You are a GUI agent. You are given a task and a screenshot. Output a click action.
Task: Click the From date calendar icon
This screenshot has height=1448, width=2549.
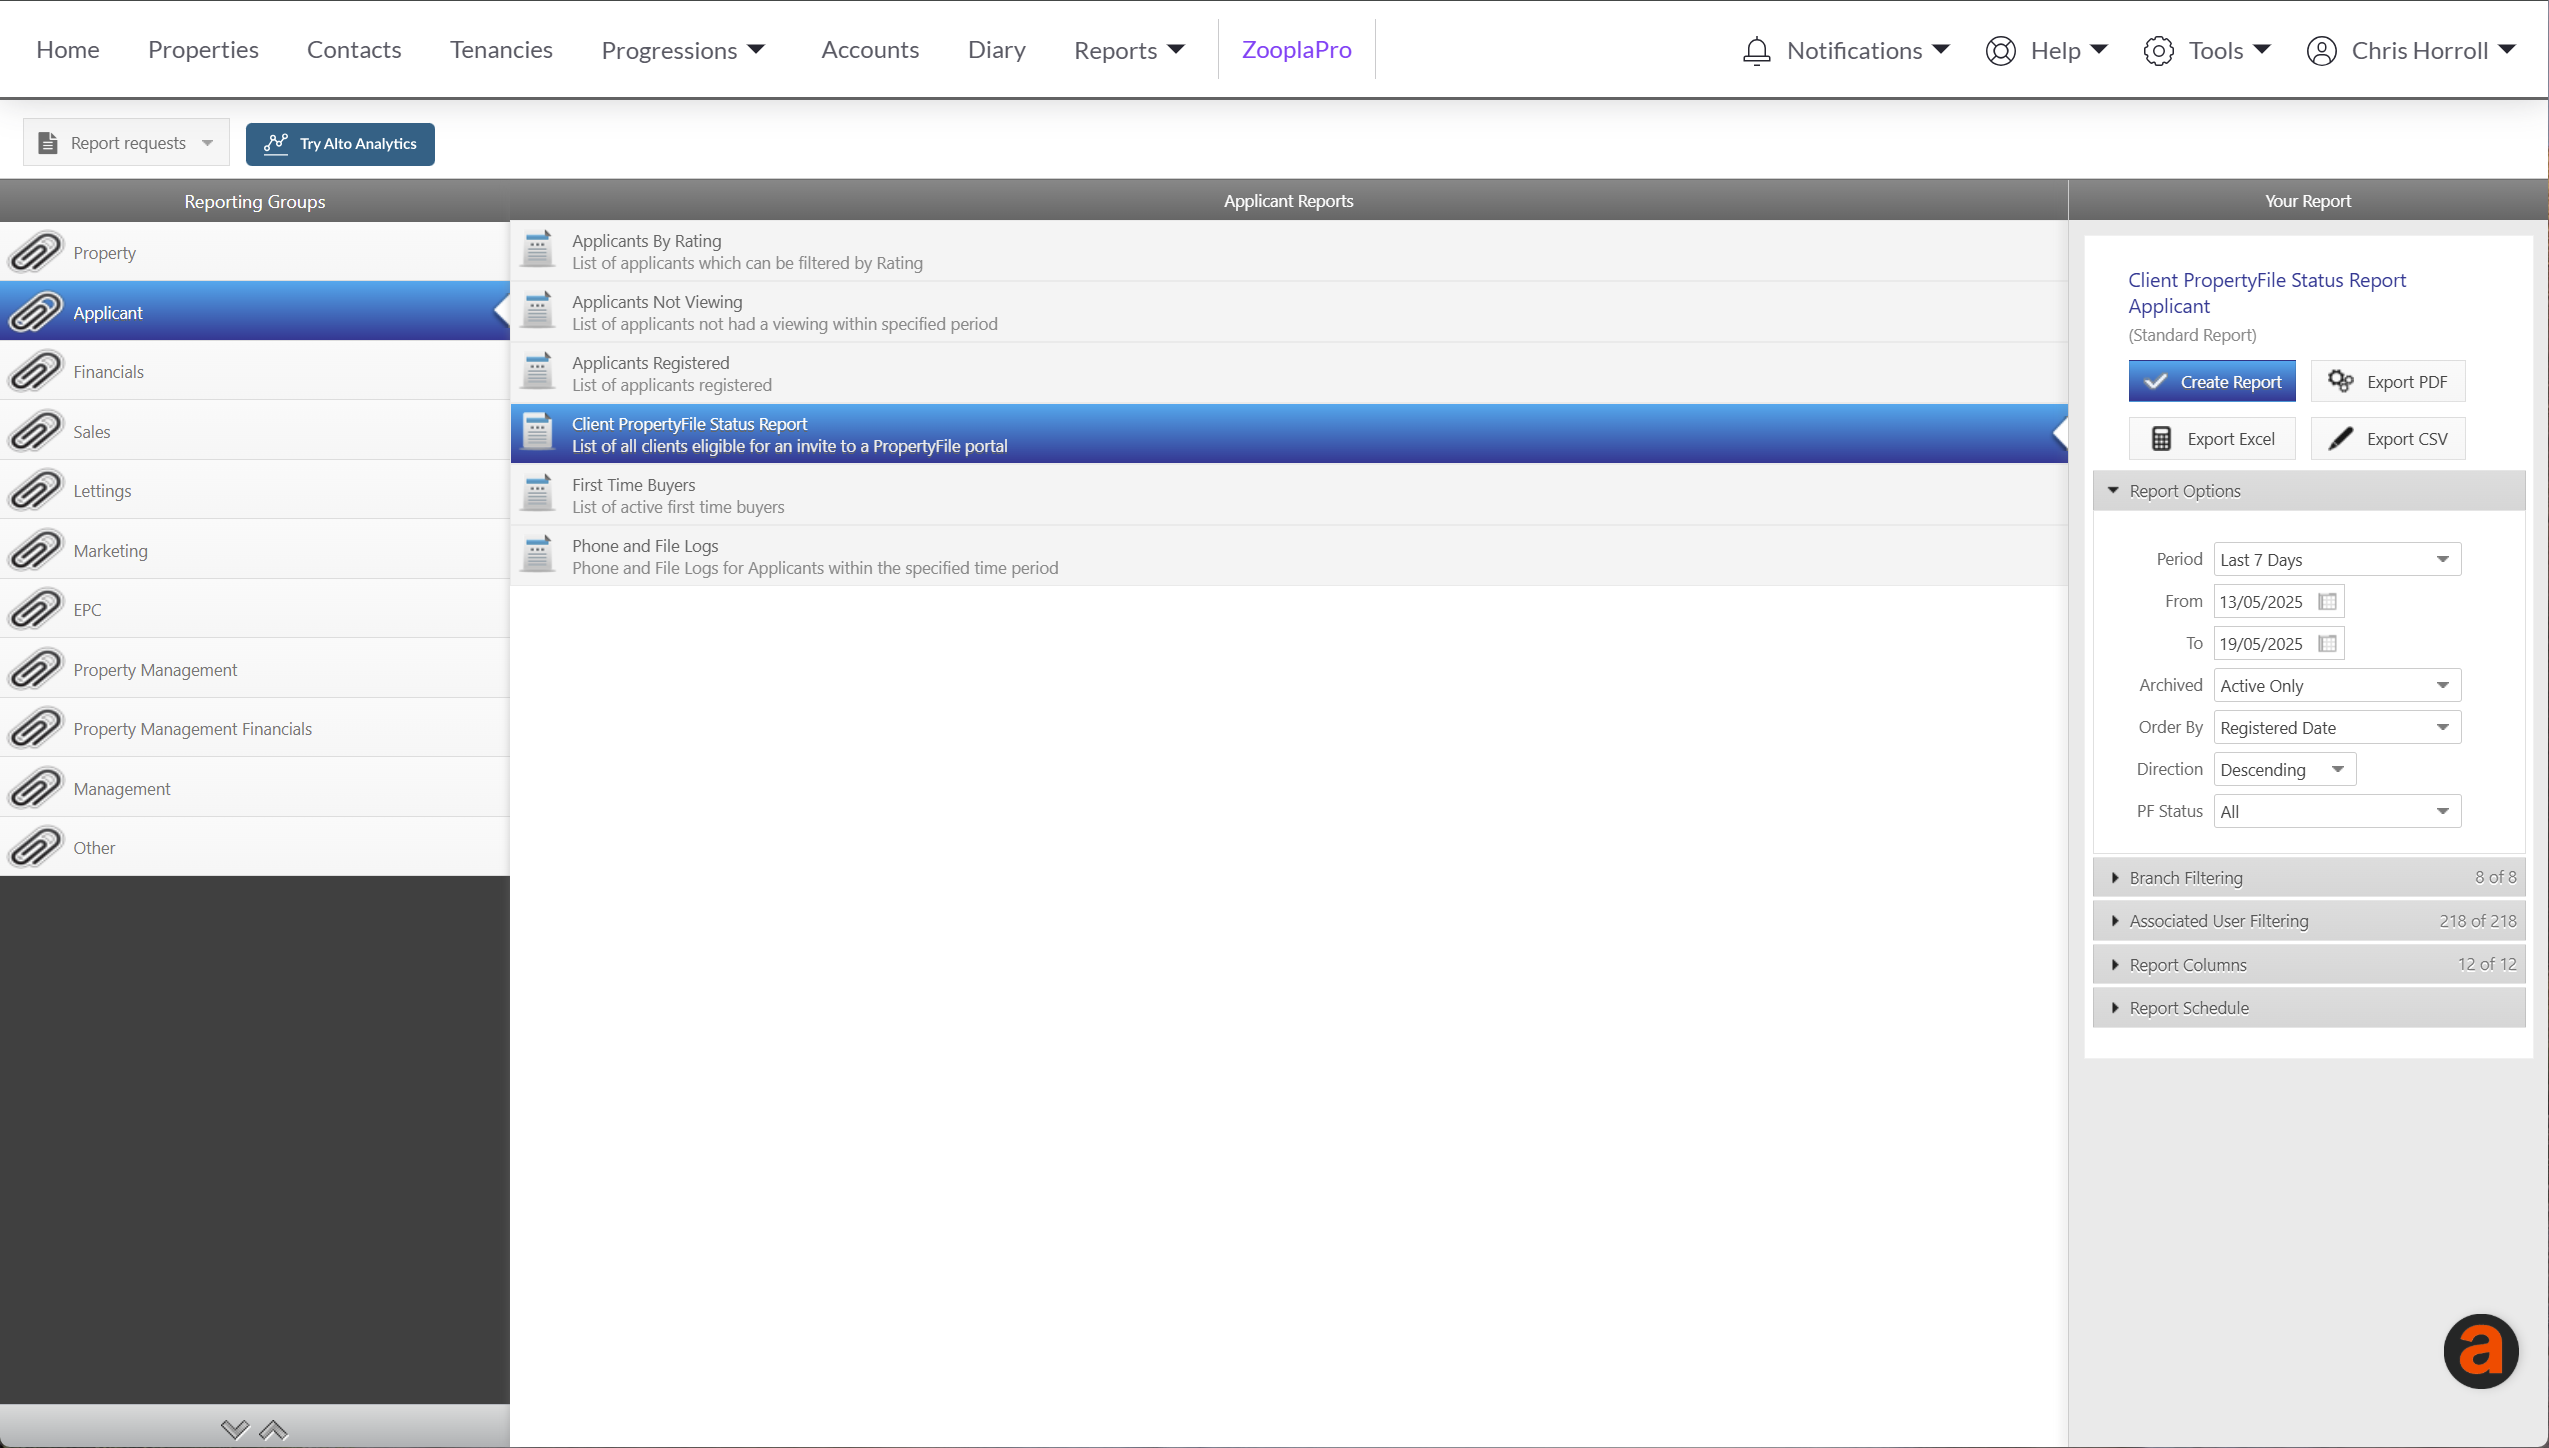[2329, 601]
